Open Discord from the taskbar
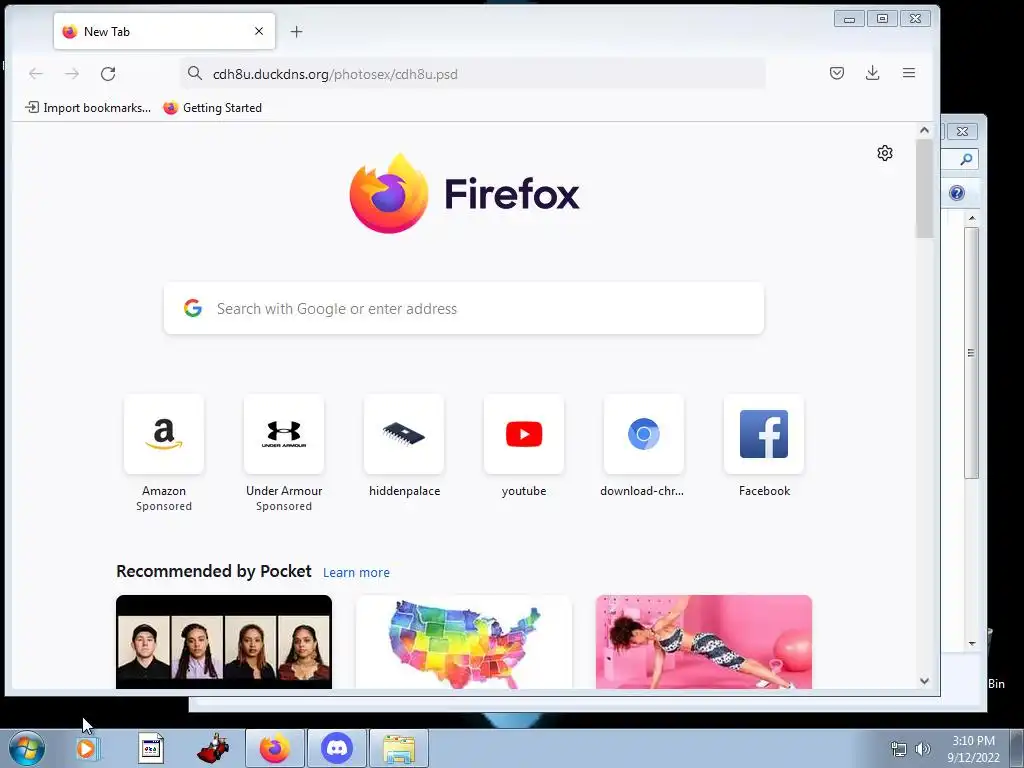 (337, 748)
